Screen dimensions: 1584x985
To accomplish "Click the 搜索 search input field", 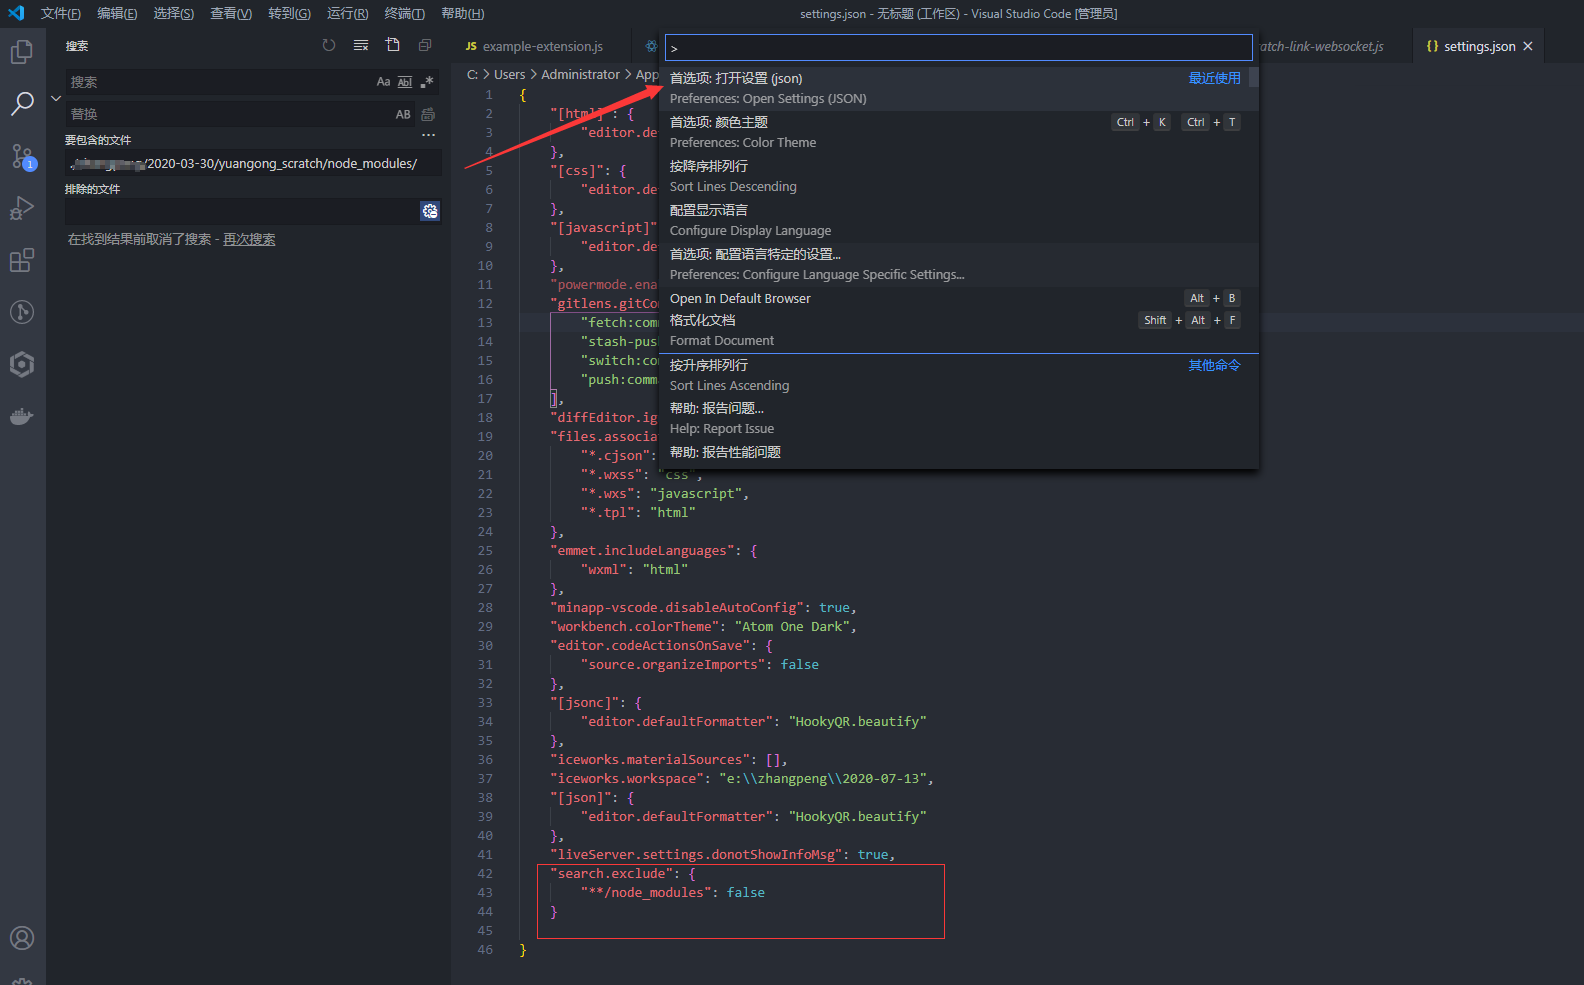I will tap(220, 82).
